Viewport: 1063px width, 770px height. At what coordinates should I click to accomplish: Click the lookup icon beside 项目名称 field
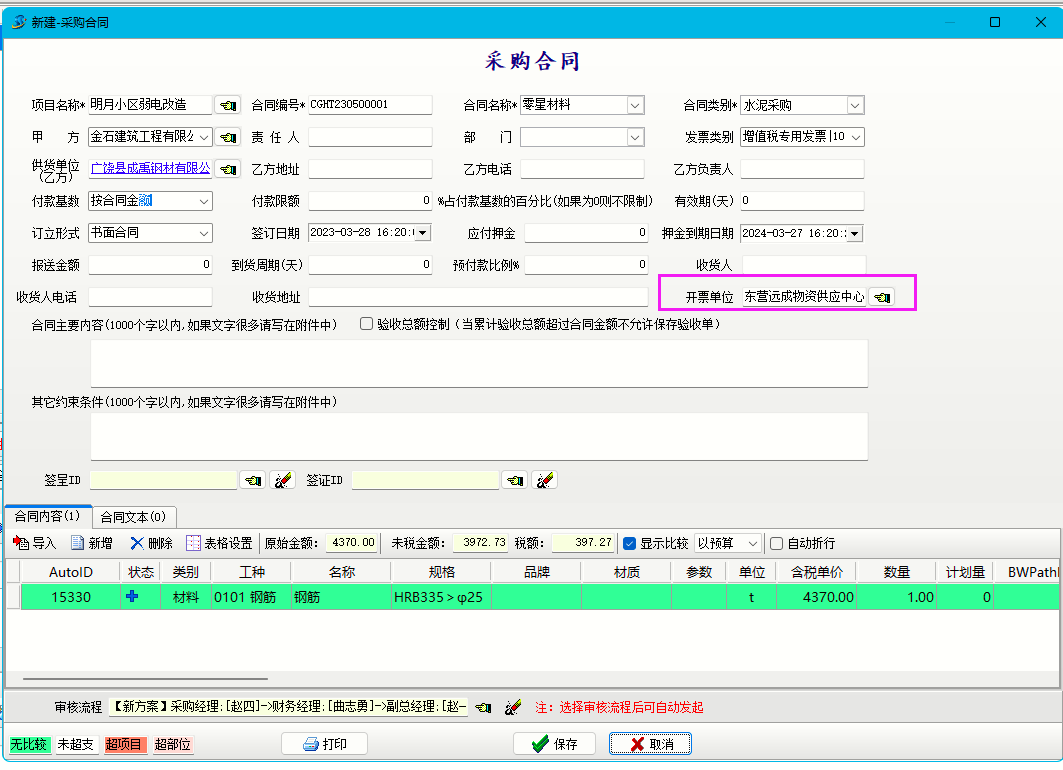point(228,105)
